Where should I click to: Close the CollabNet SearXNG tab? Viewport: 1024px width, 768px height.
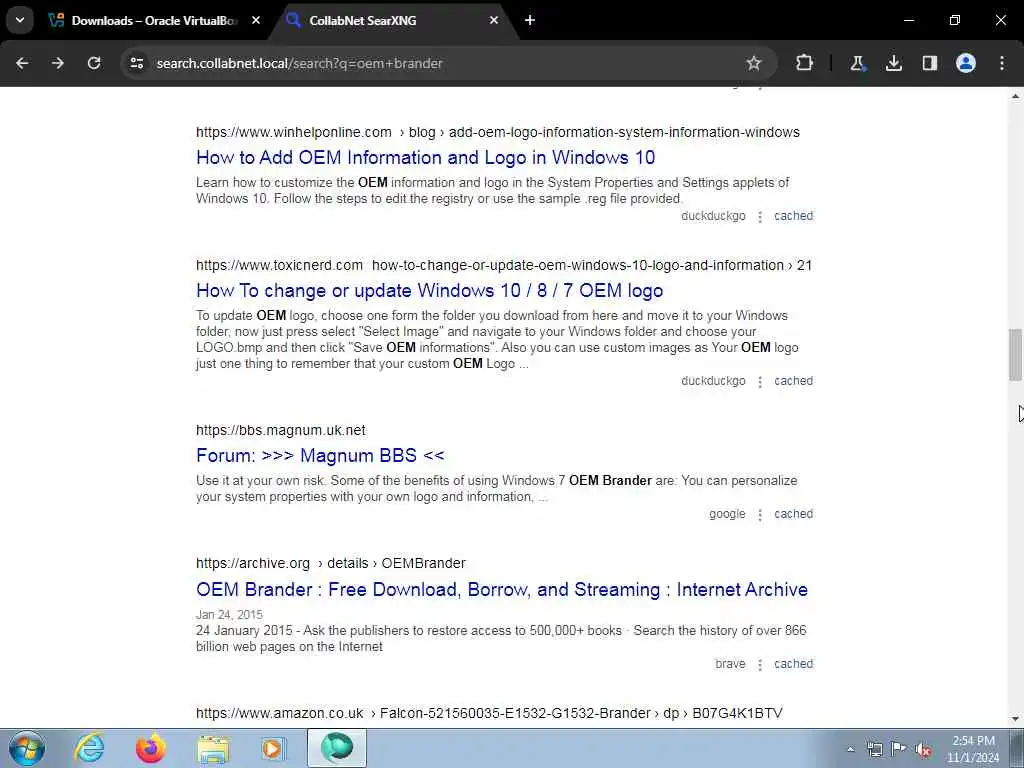pyautogui.click(x=494, y=20)
